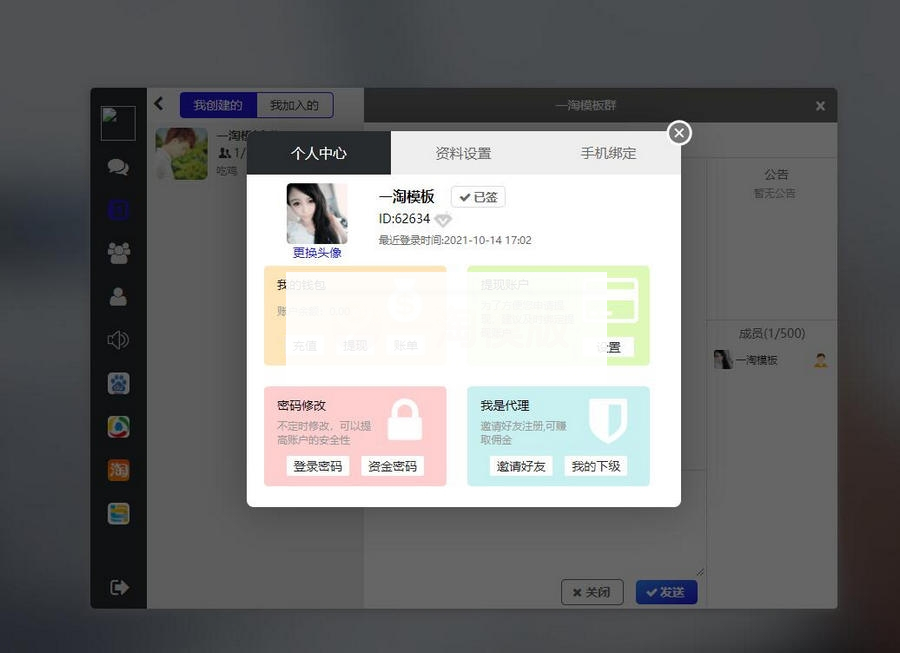Viewport: 900px width, 653px height.
Task: Open announcements via the speaker icon
Action: point(118,340)
